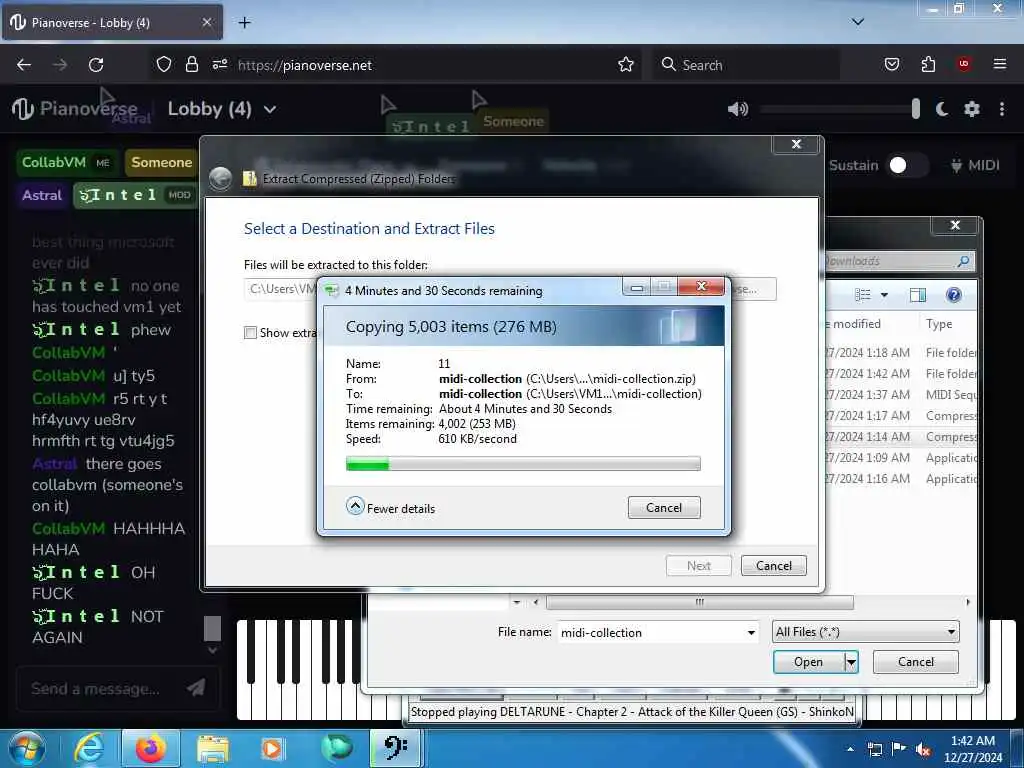Click the search magnifier in Downloads search box
1024x768 pixels.
click(963, 261)
